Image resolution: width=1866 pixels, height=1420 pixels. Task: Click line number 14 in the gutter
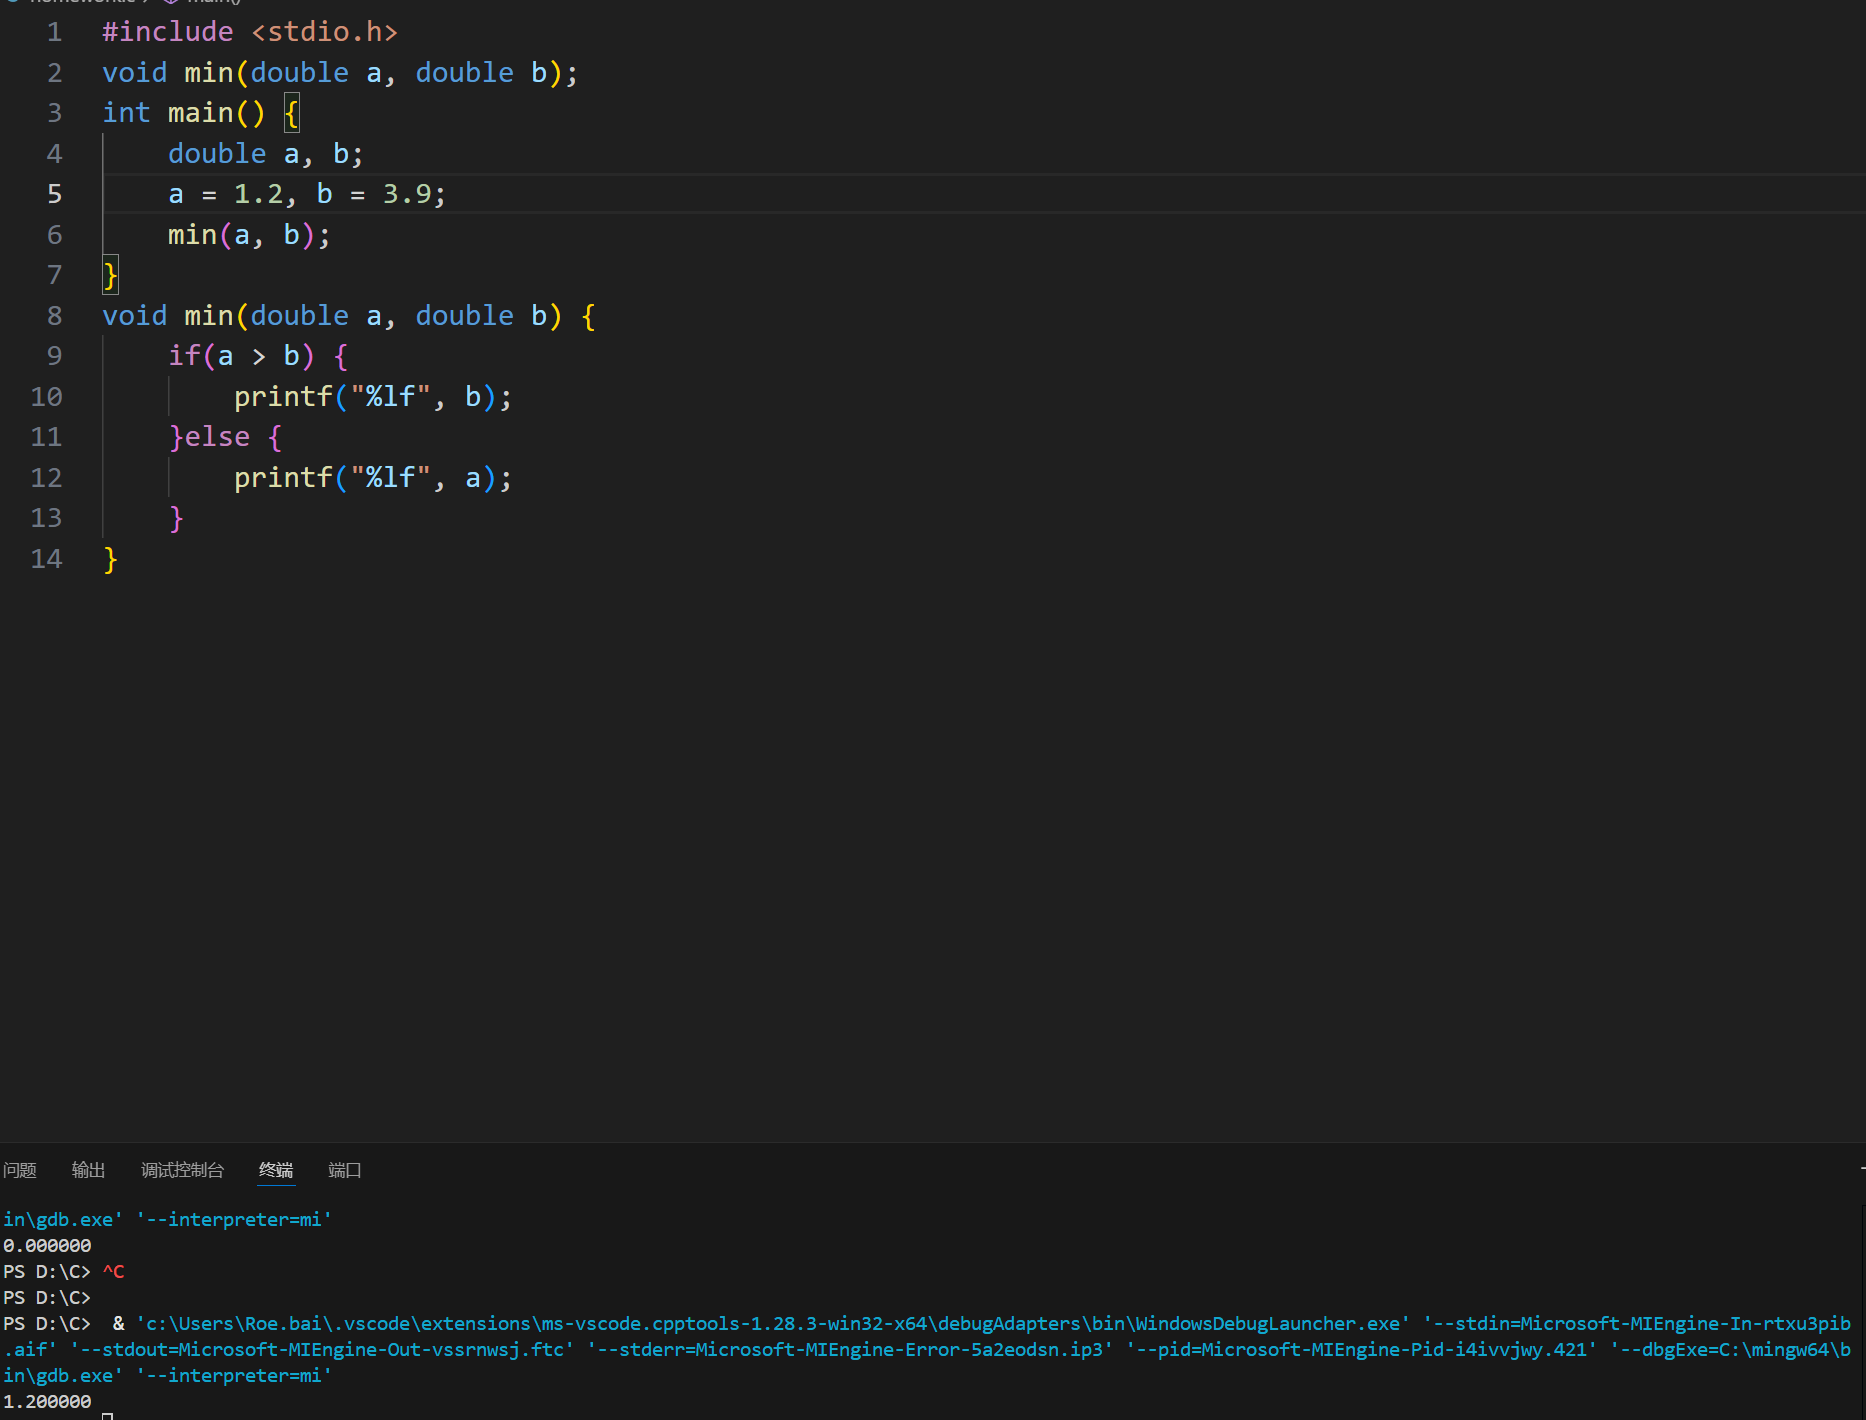click(46, 559)
